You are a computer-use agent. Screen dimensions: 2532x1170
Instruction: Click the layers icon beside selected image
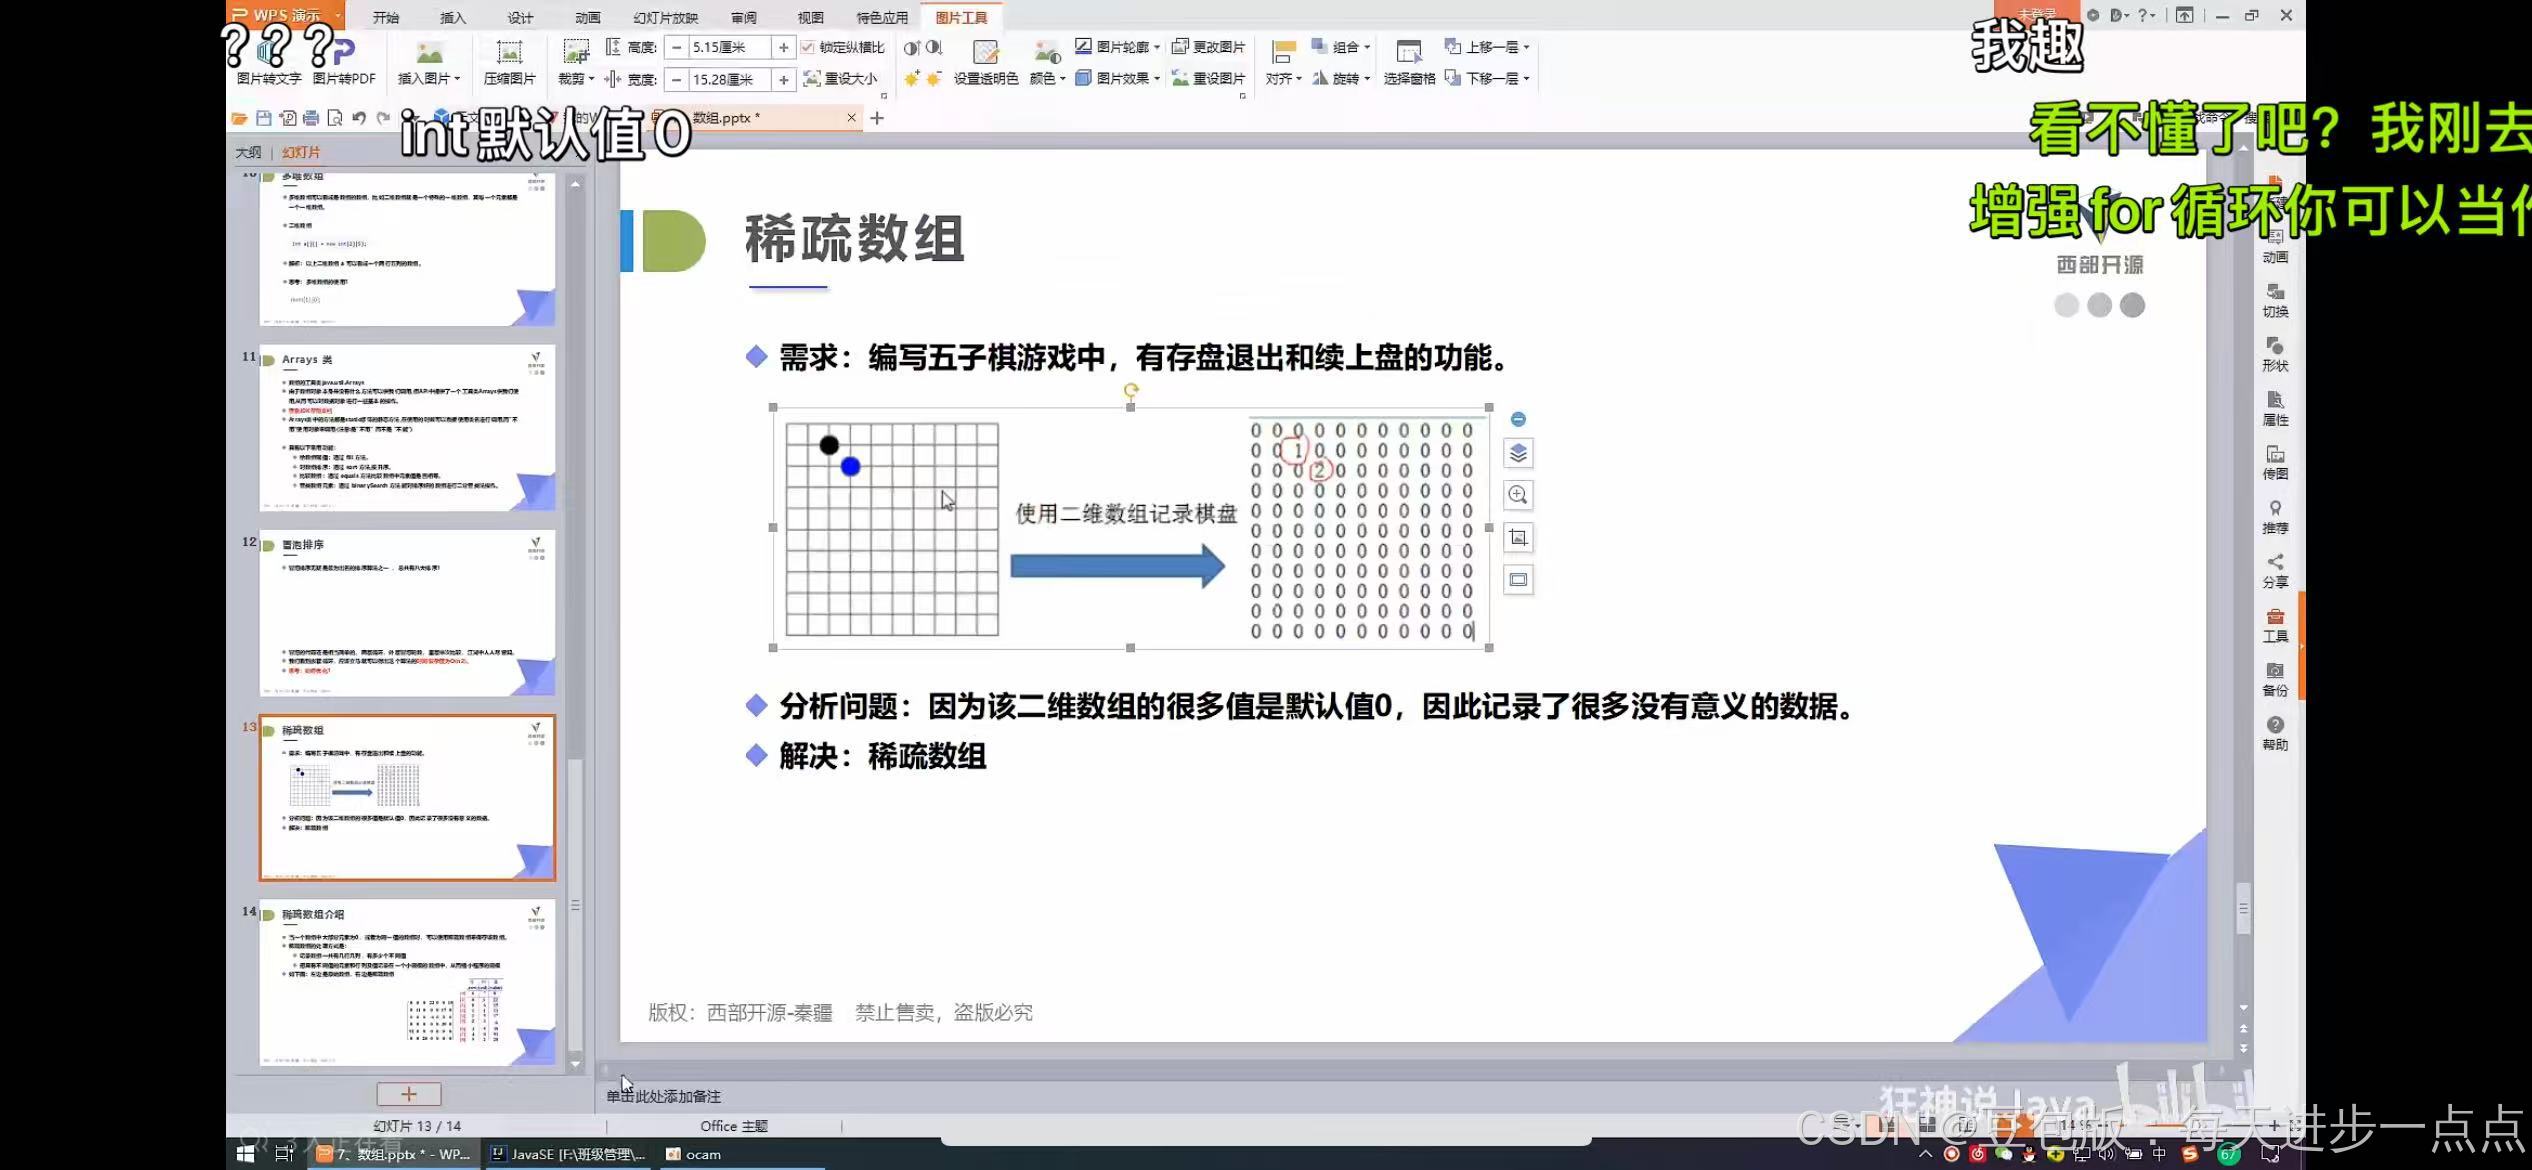[1518, 453]
